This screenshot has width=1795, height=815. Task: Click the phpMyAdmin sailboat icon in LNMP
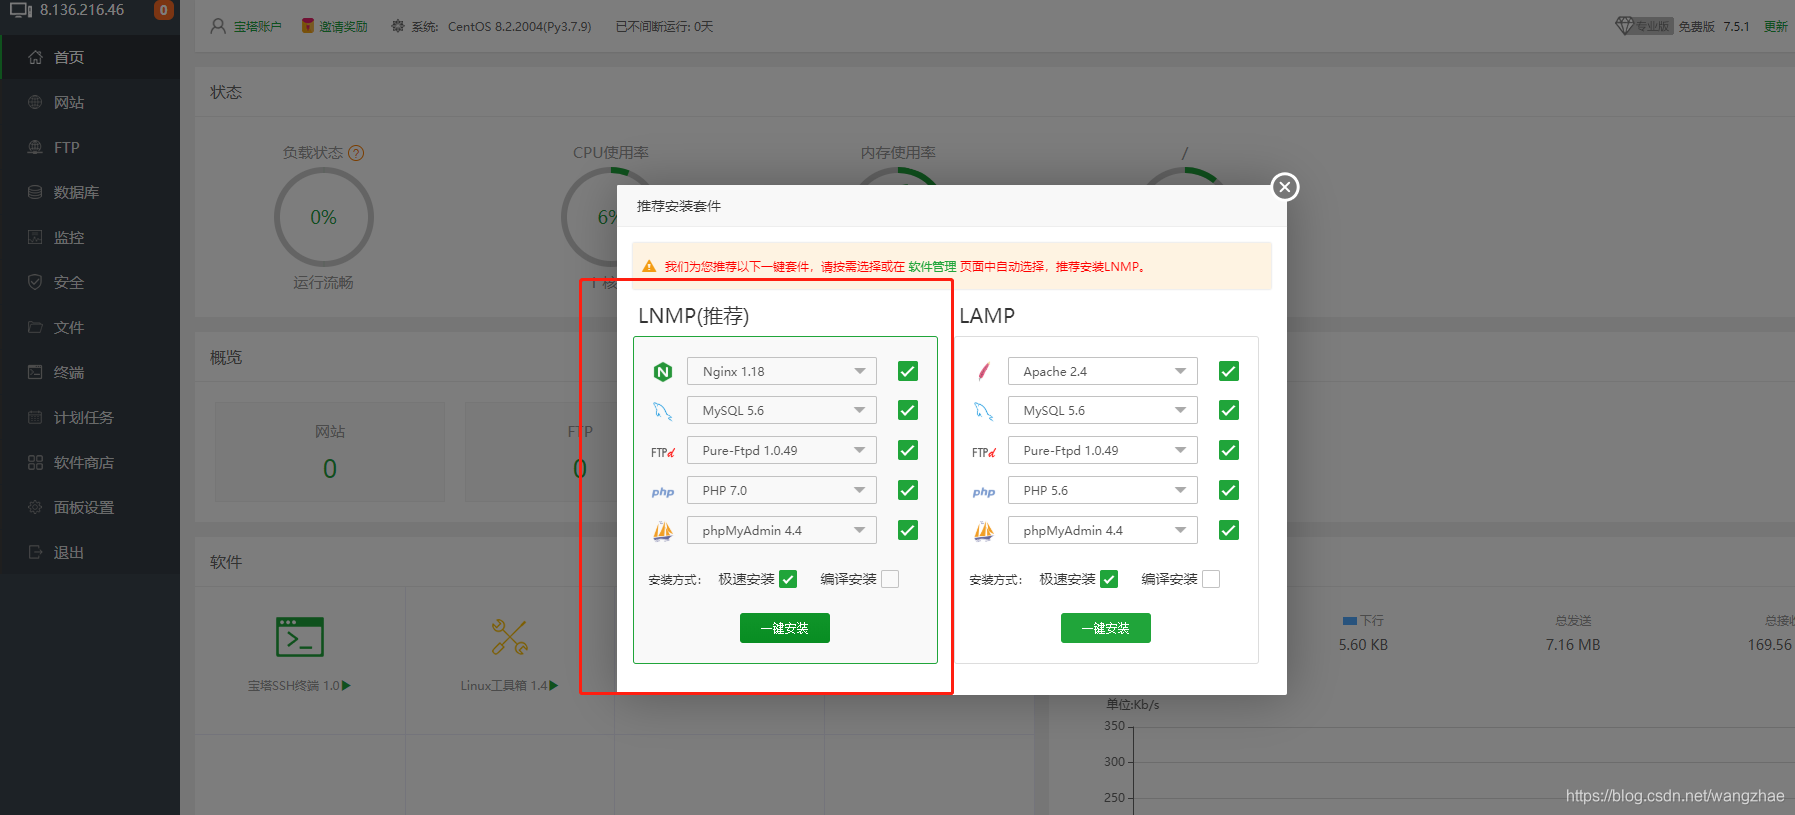pyautogui.click(x=663, y=531)
